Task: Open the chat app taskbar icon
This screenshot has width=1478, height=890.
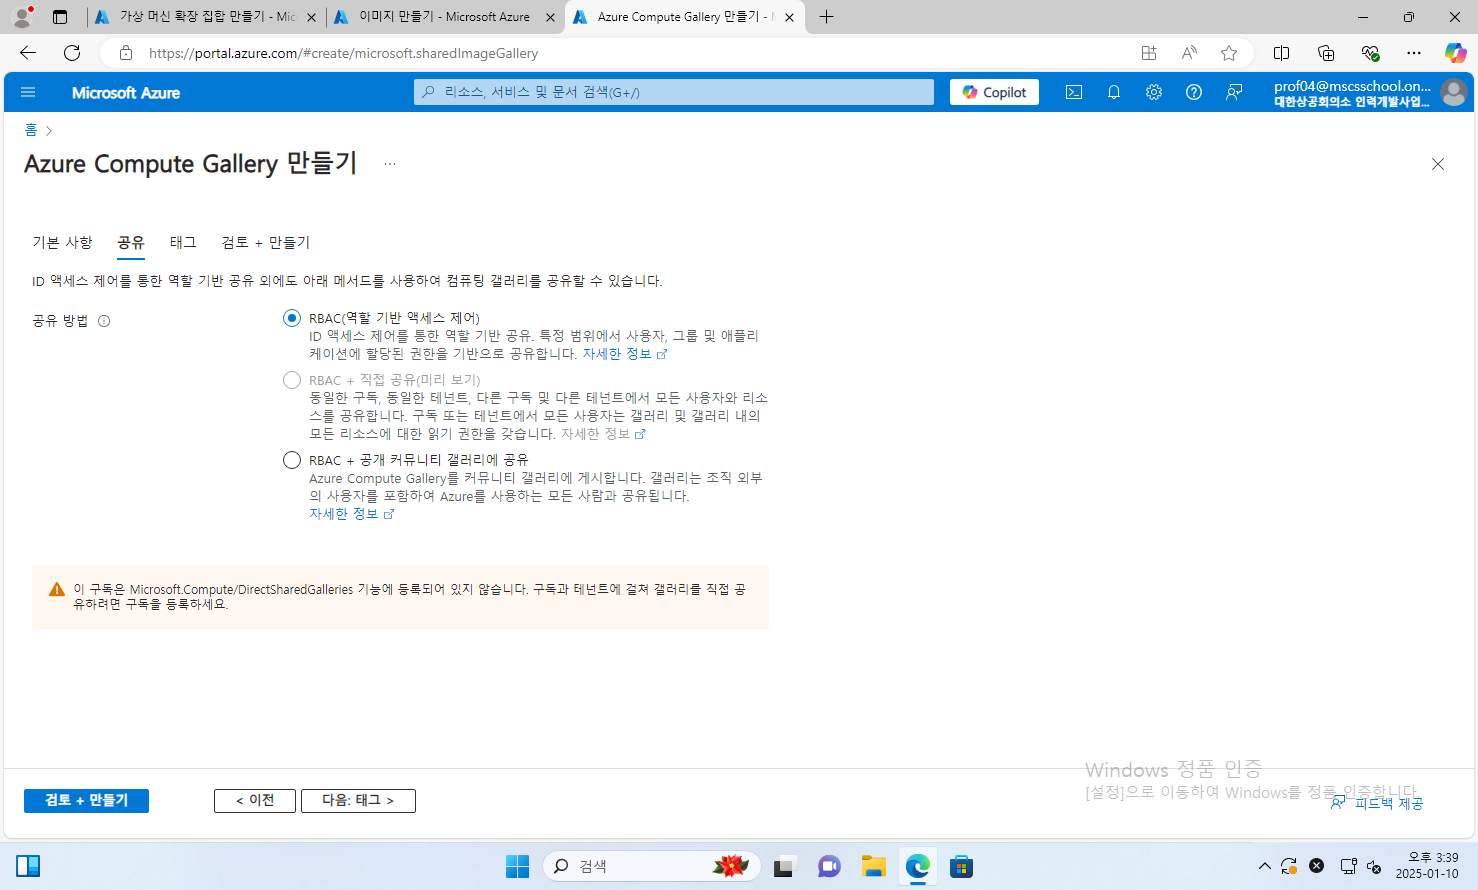Action: click(829, 866)
